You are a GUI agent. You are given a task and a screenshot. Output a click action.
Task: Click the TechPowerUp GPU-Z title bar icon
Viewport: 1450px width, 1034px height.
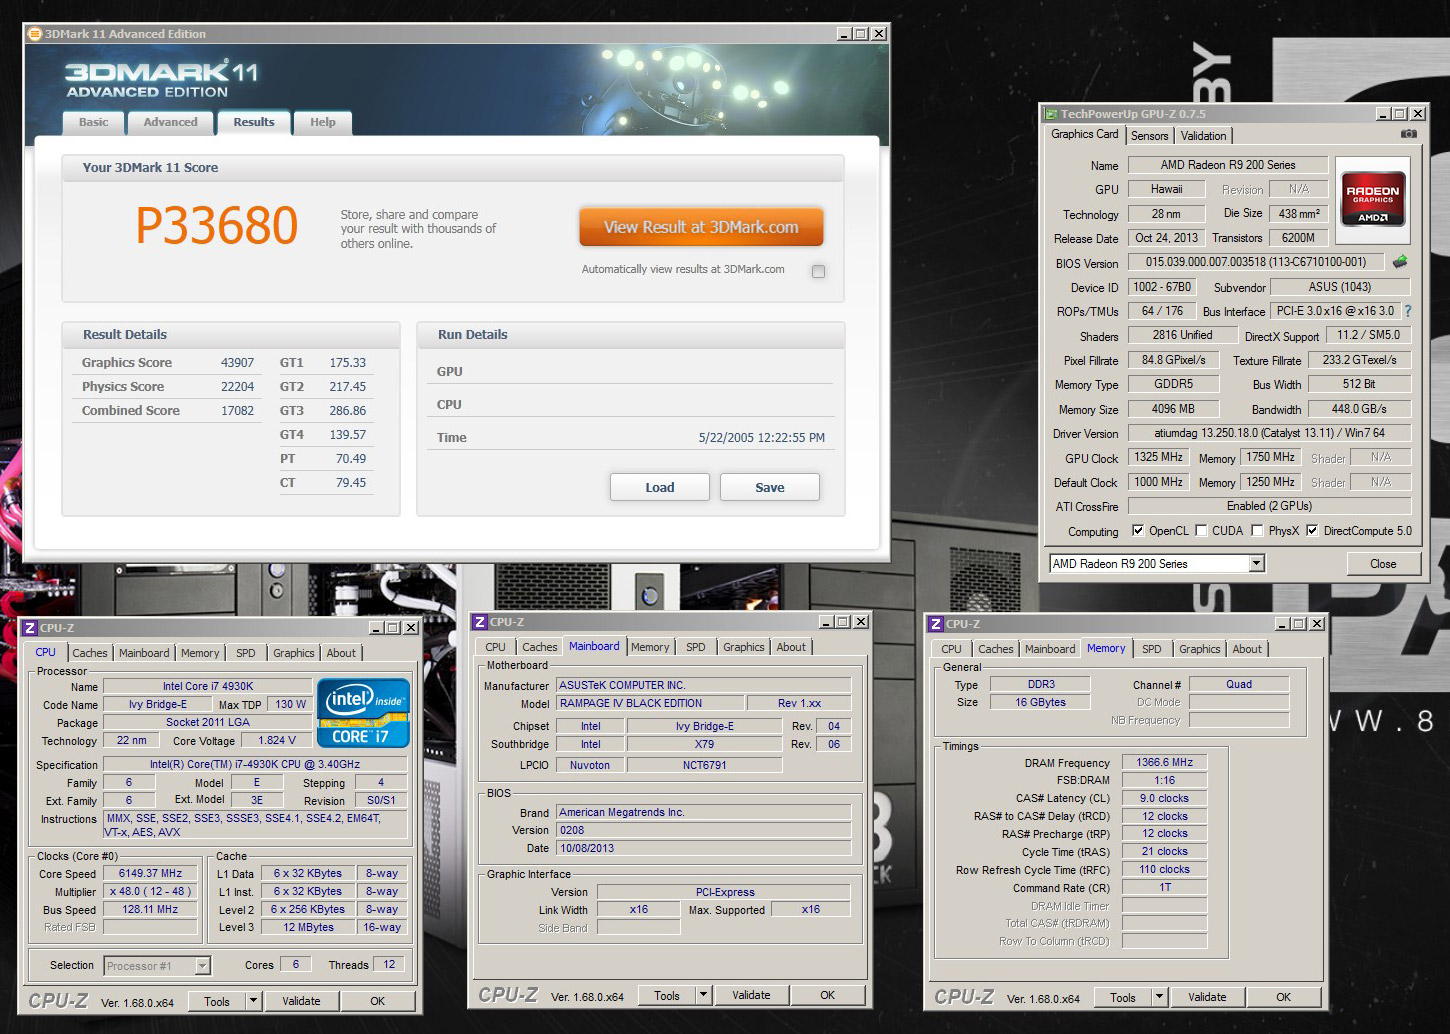1051,114
